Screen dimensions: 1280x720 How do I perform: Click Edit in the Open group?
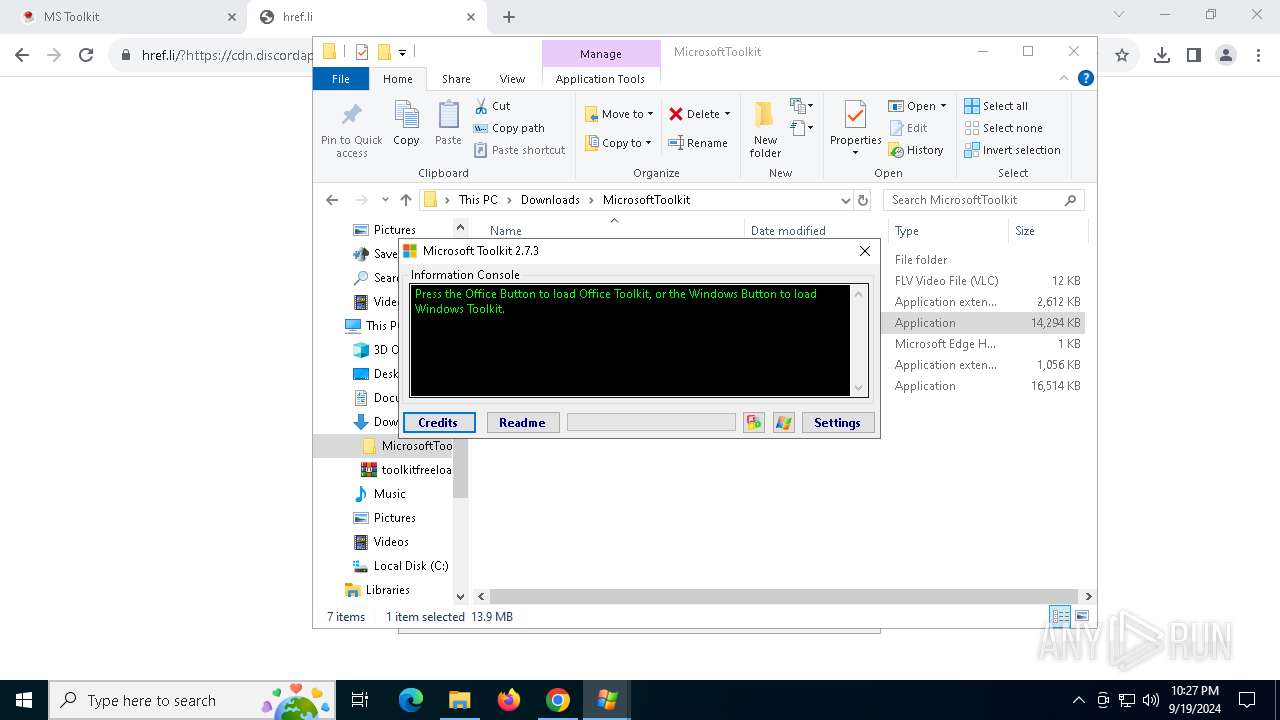coord(908,128)
